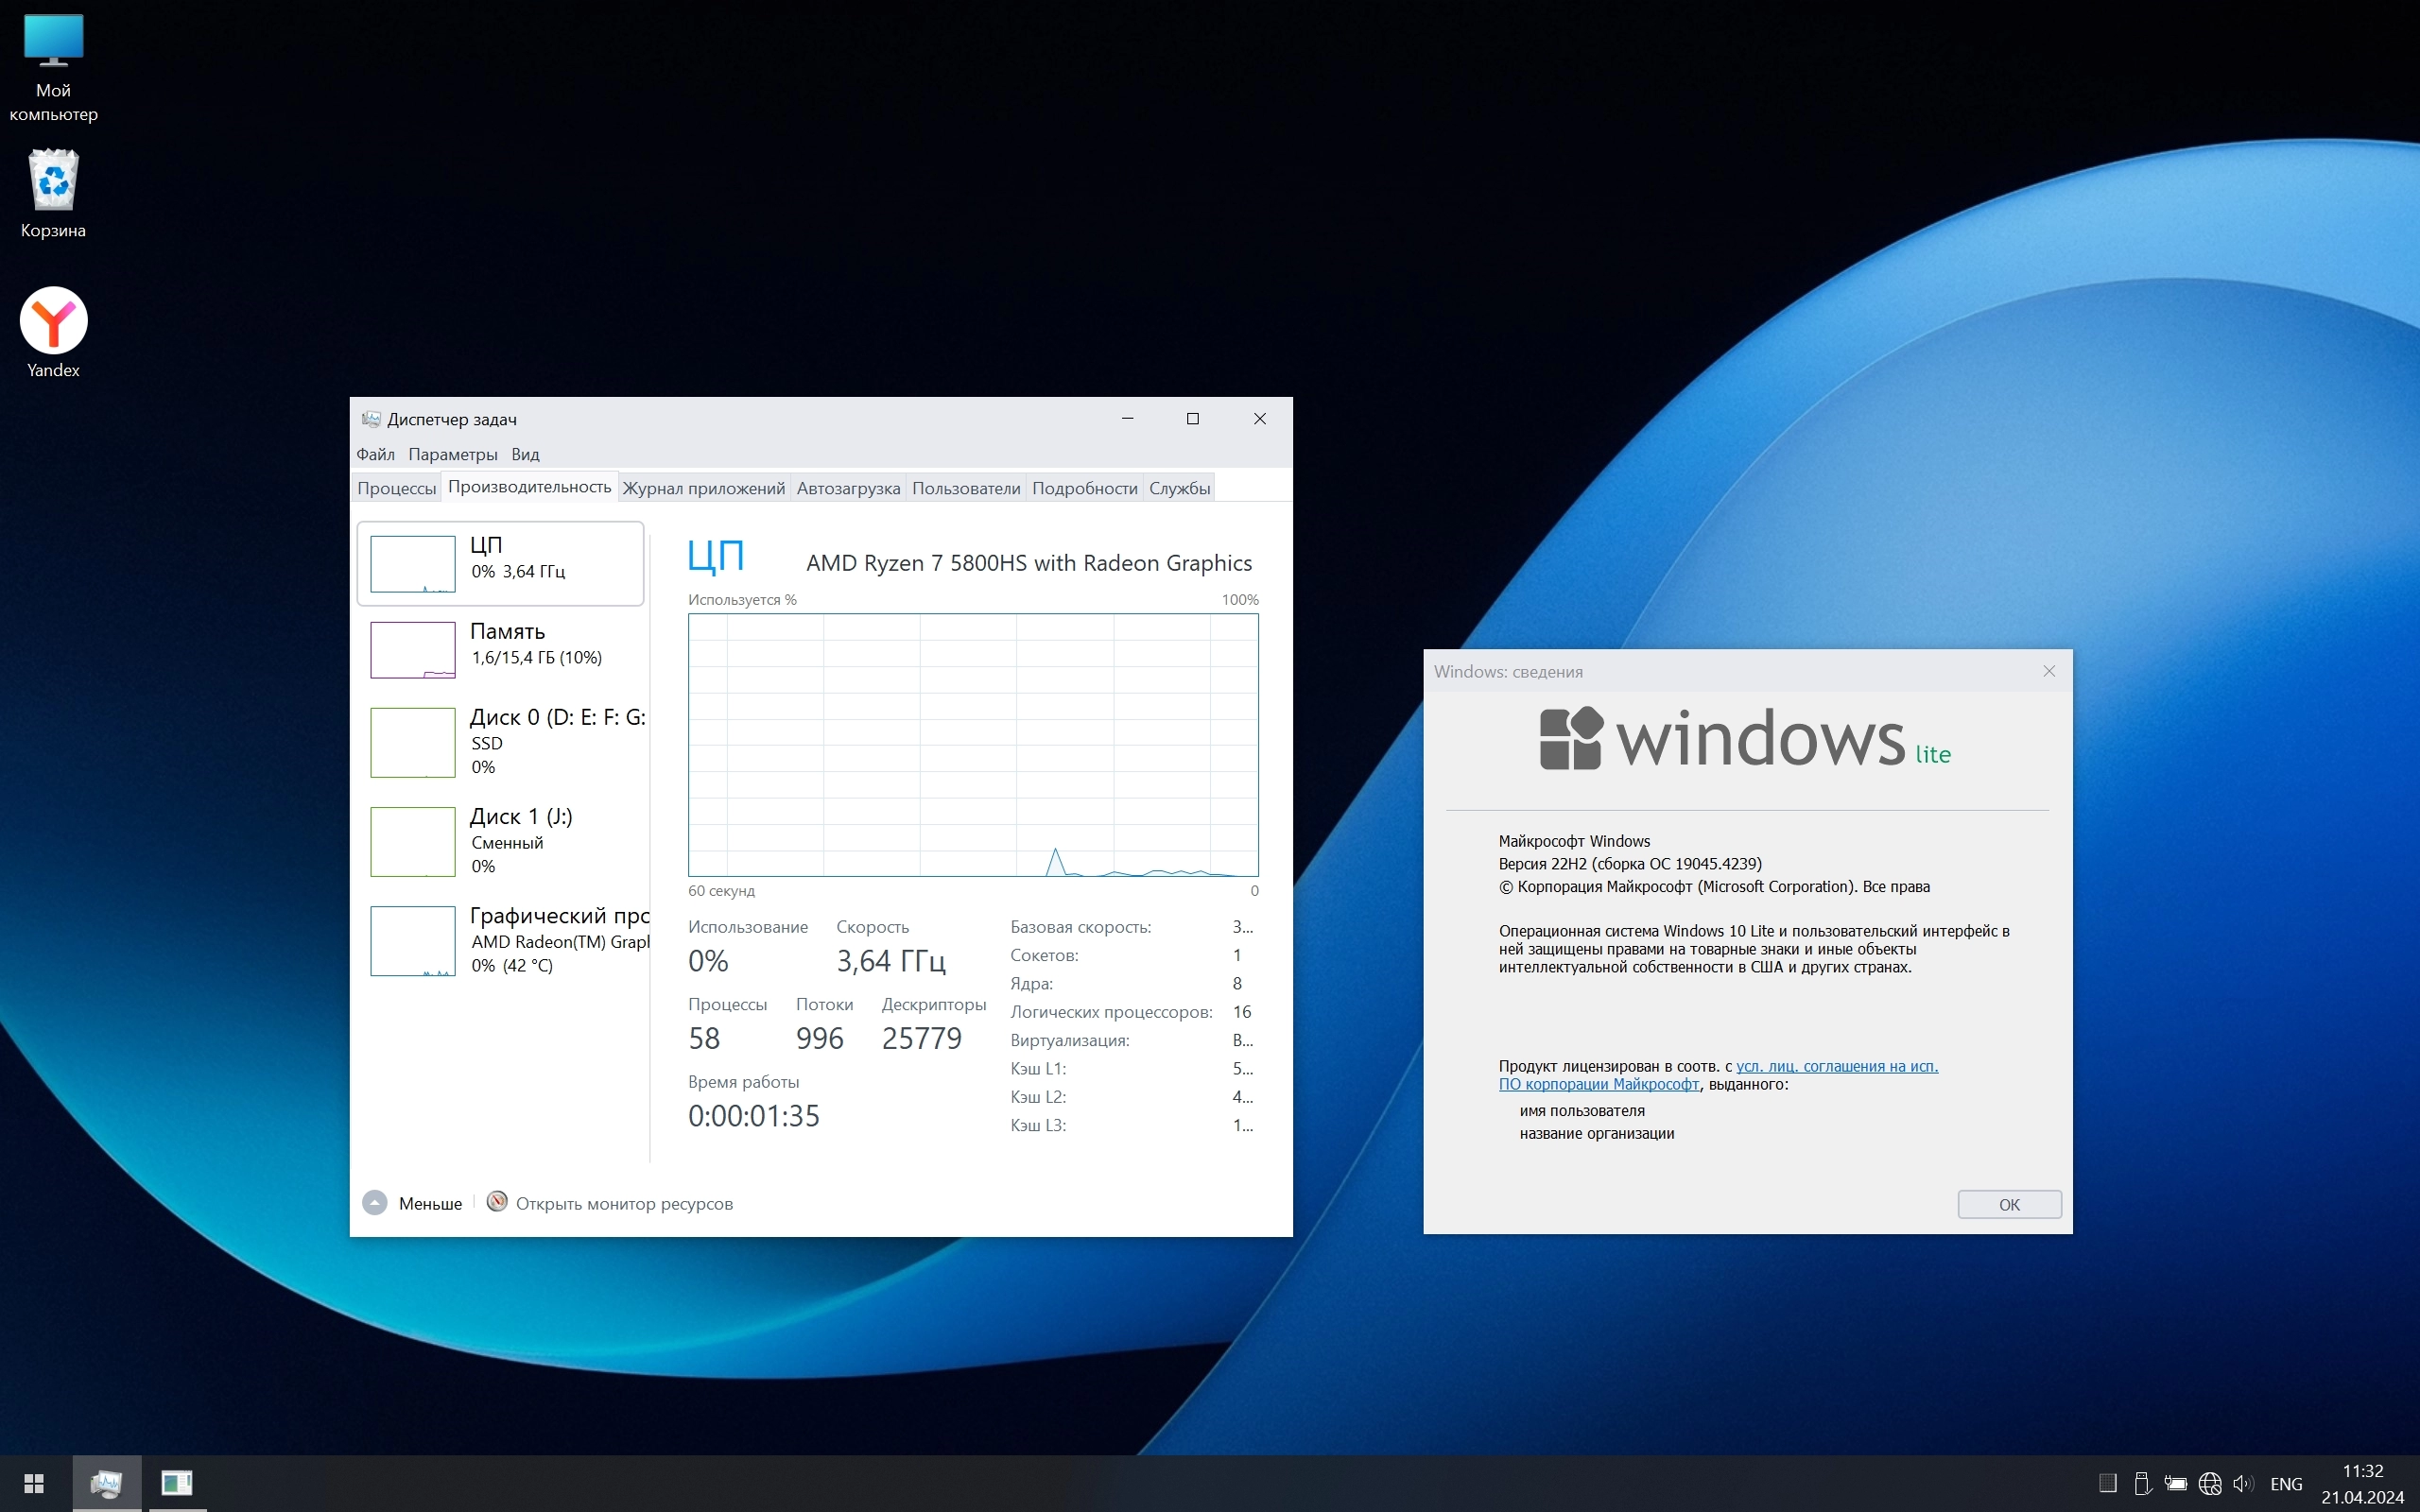Open the Microsoft license agreement link
2420x1512 pixels.
(x=1836, y=1066)
